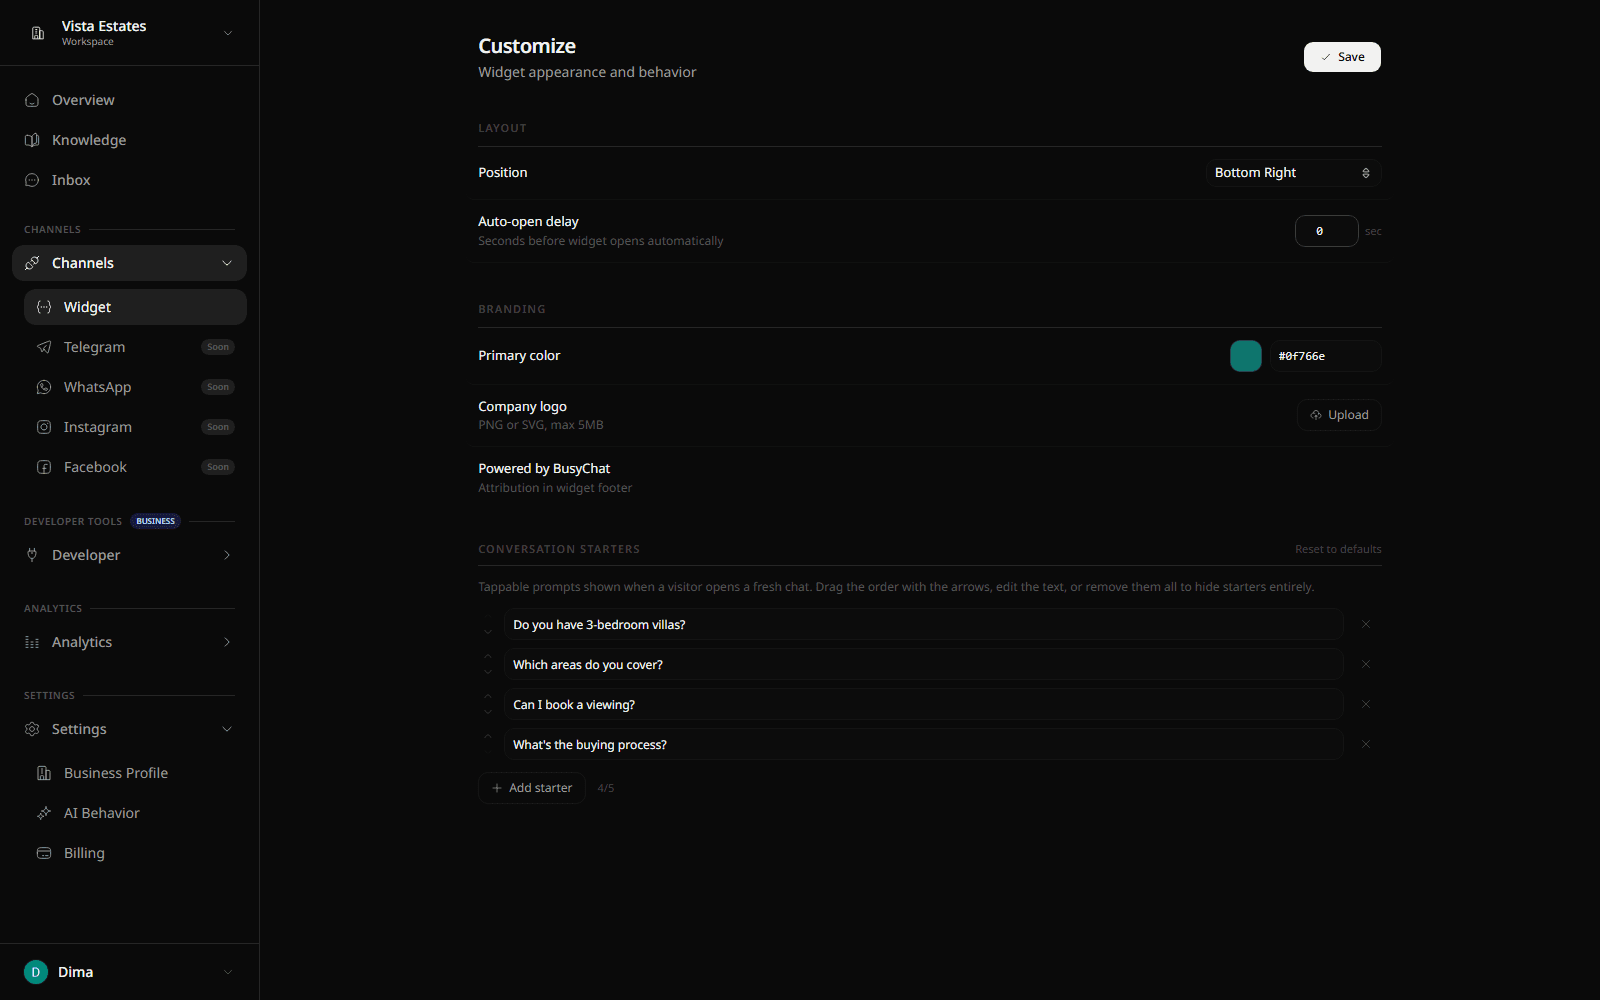This screenshot has width=1600, height=1000.
Task: Expand the Developer menu chevron
Action: point(227,555)
